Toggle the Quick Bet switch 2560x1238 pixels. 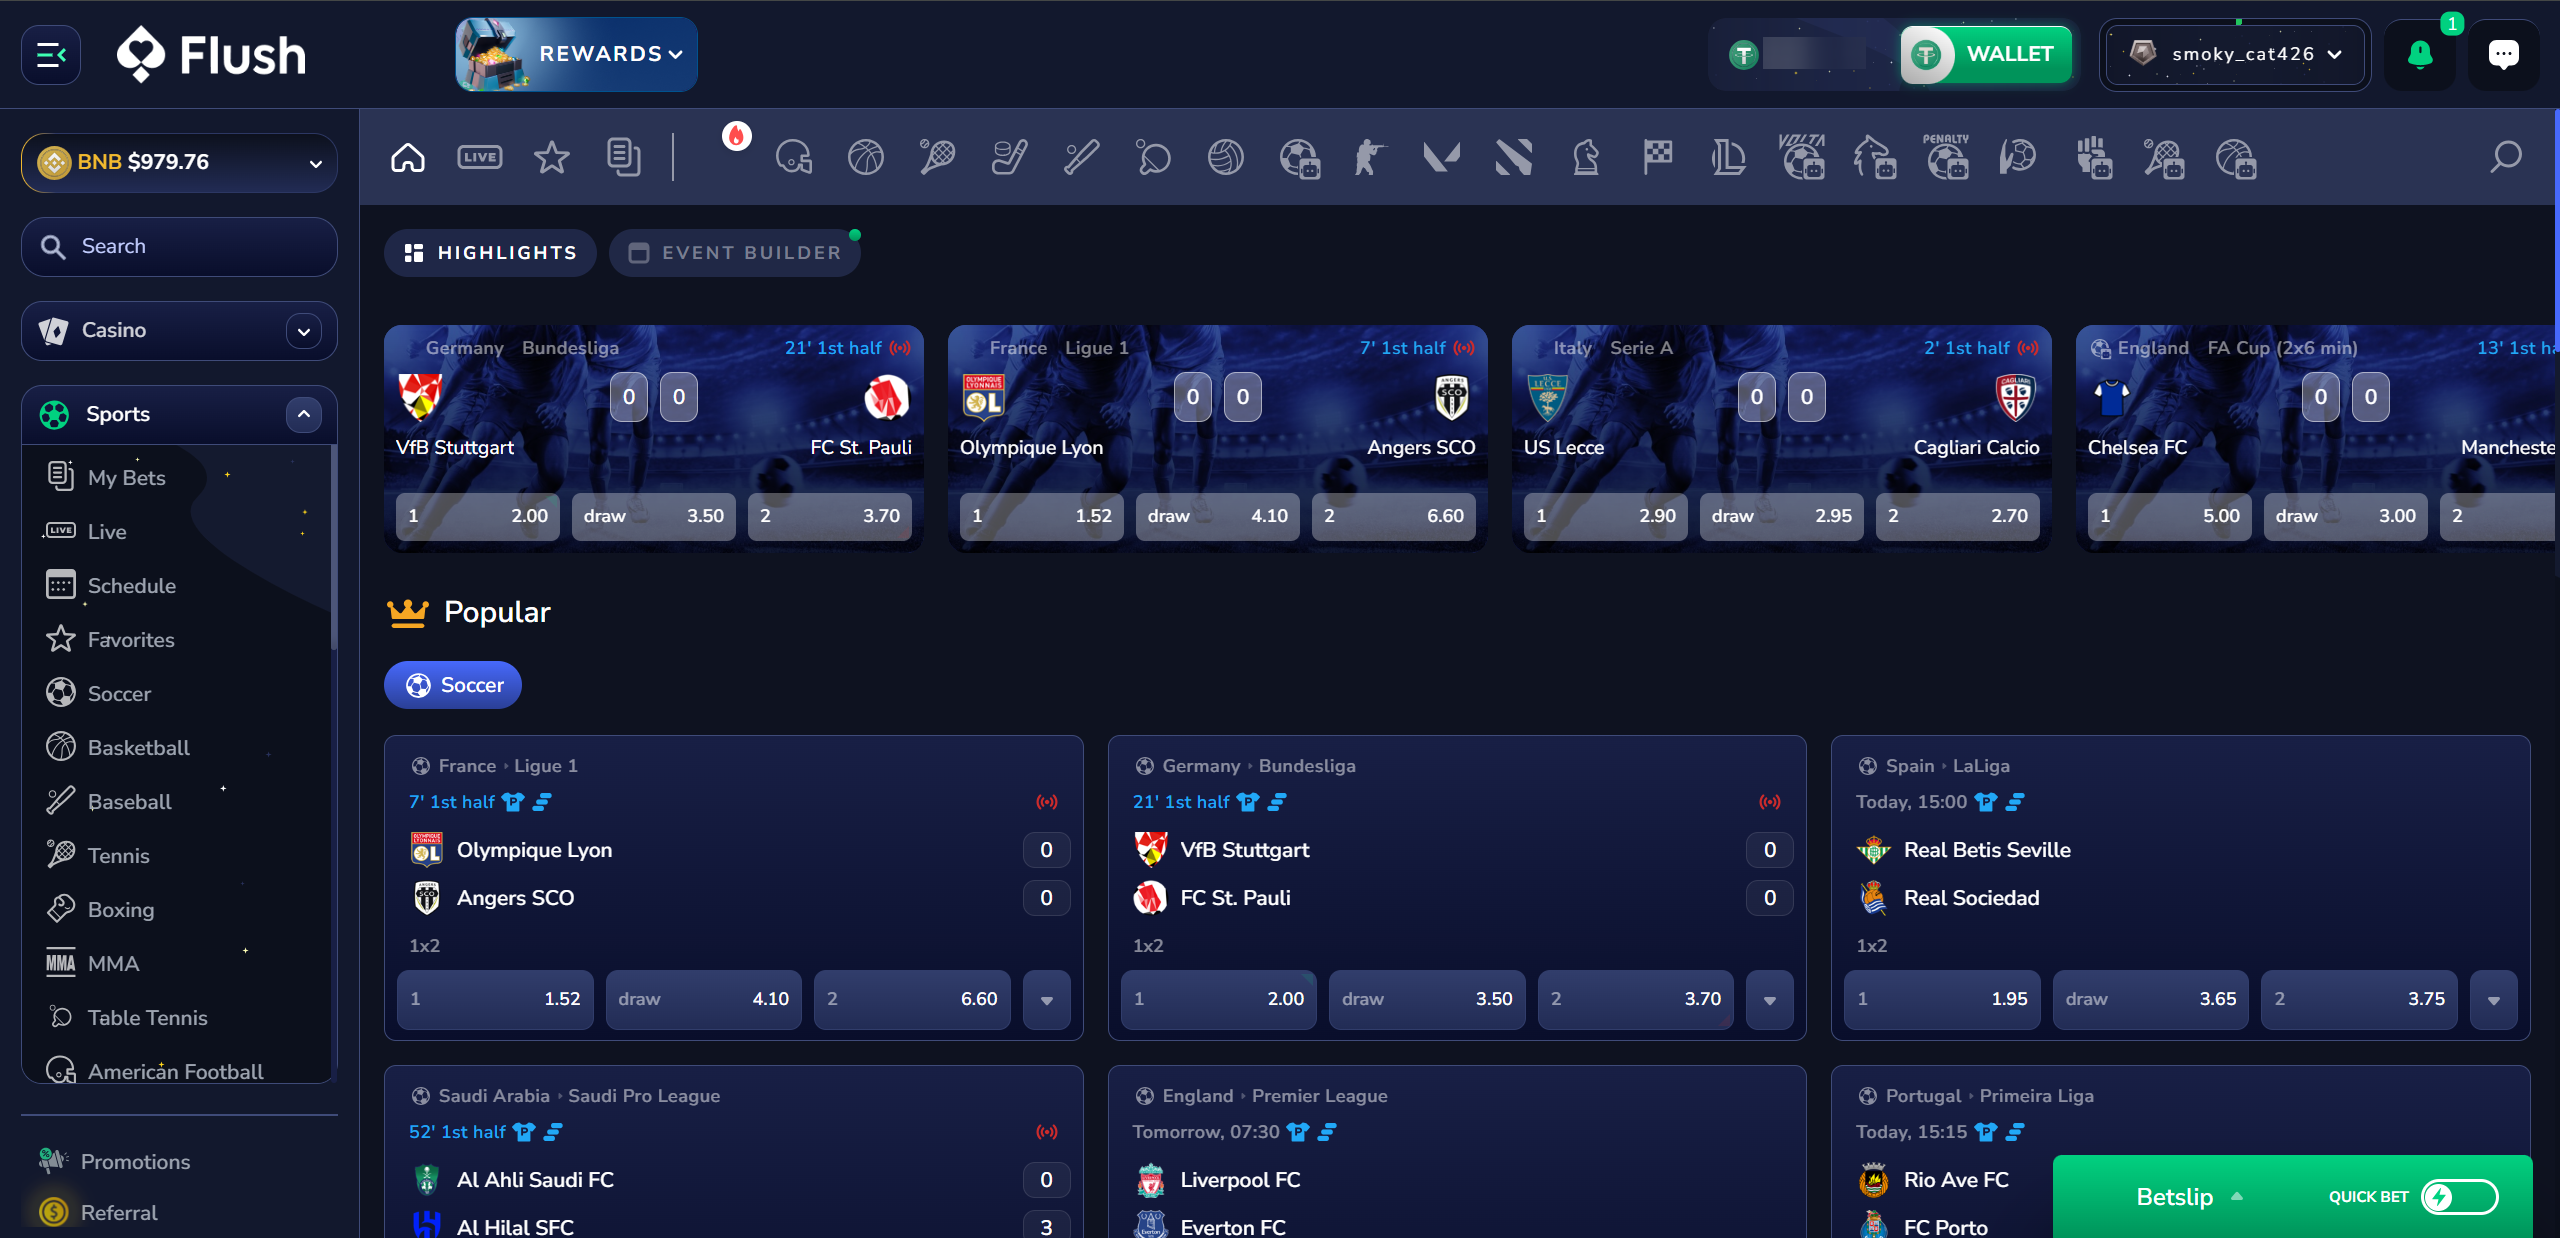[2460, 1197]
